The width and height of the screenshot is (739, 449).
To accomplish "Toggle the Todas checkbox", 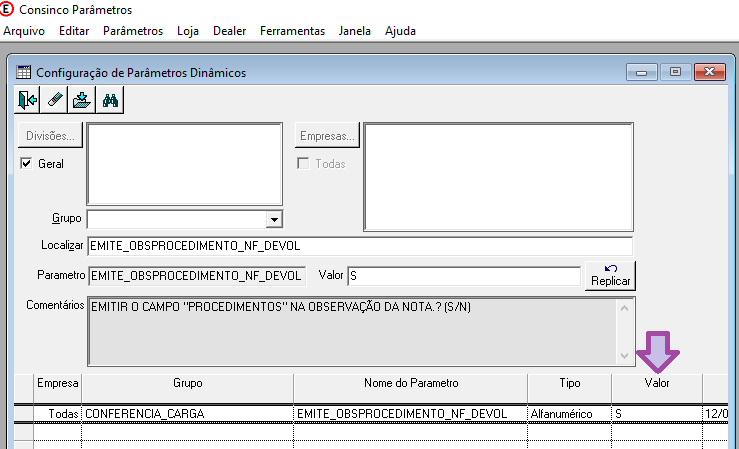I will pos(303,163).
